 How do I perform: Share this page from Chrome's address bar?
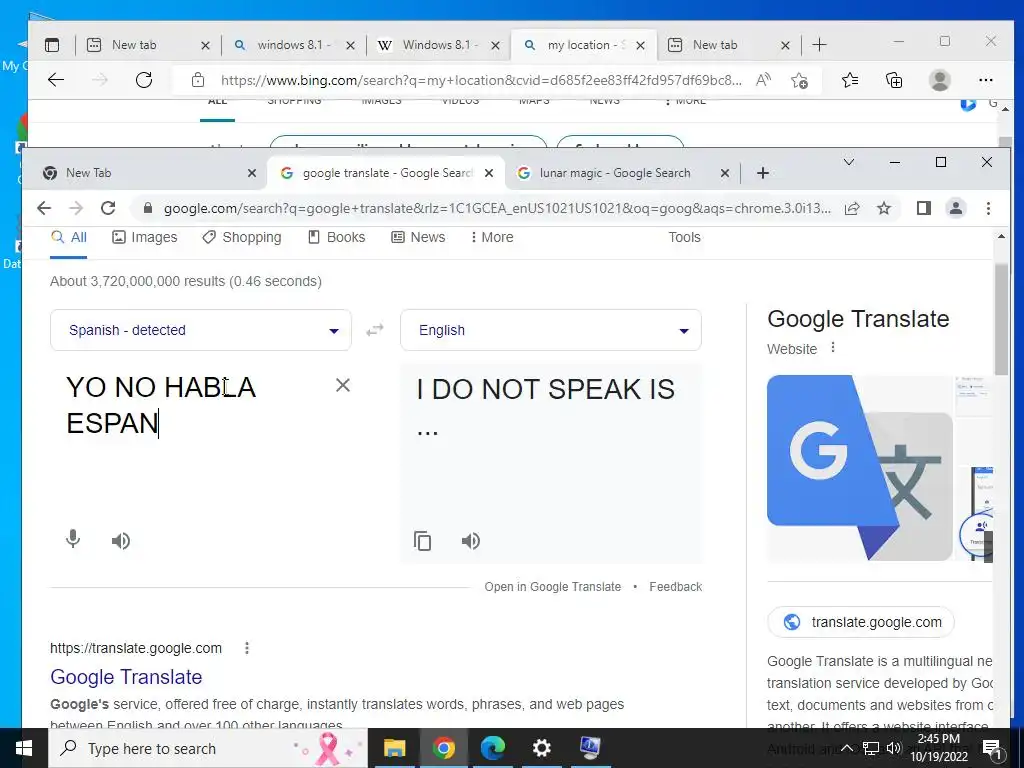coord(852,208)
